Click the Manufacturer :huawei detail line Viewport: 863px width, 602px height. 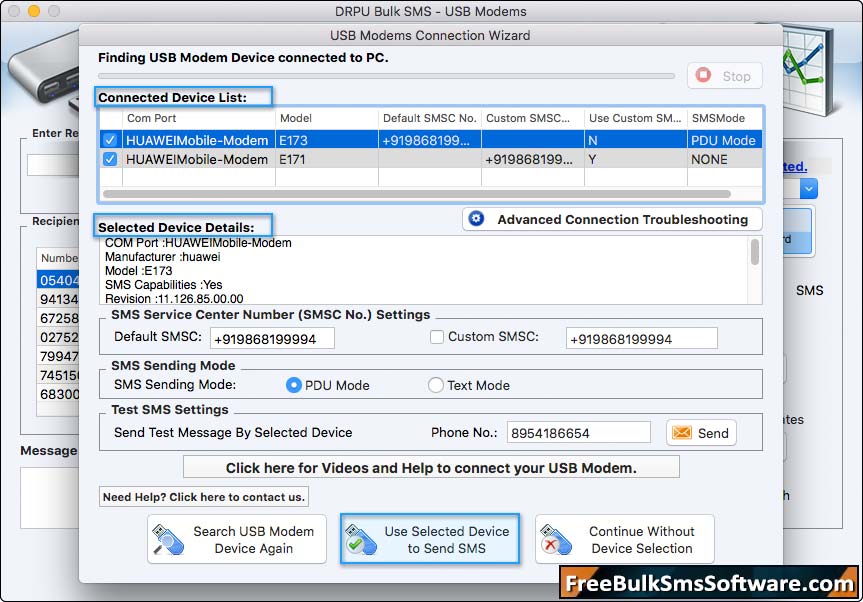click(x=162, y=257)
